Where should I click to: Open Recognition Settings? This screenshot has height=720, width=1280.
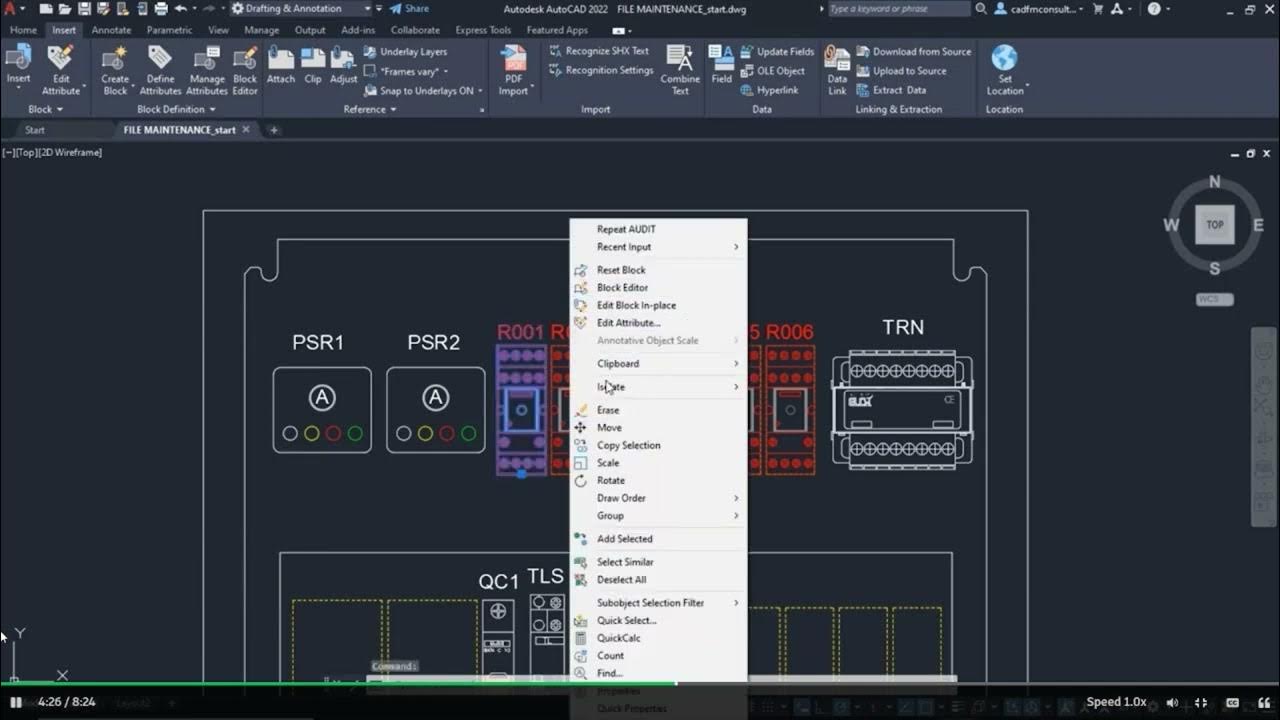[x=601, y=71]
